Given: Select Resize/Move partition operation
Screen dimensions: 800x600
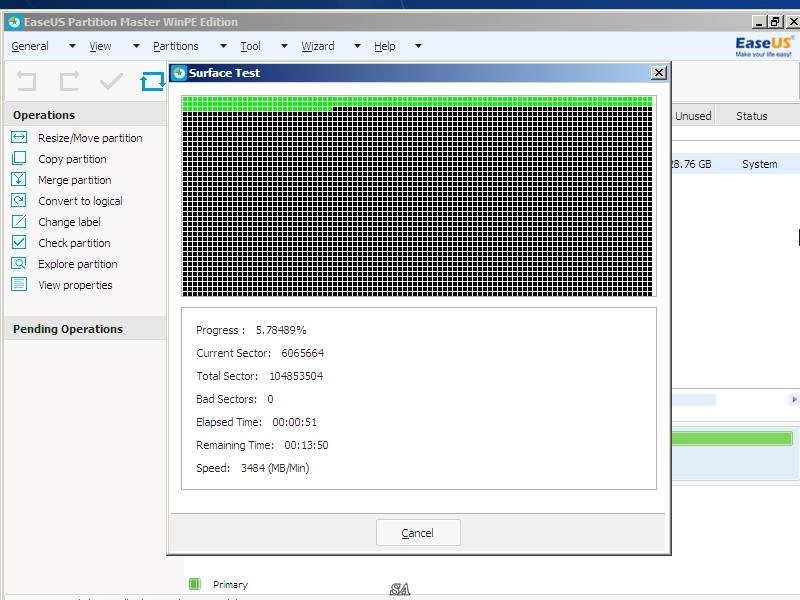Looking at the screenshot, I should 90,138.
